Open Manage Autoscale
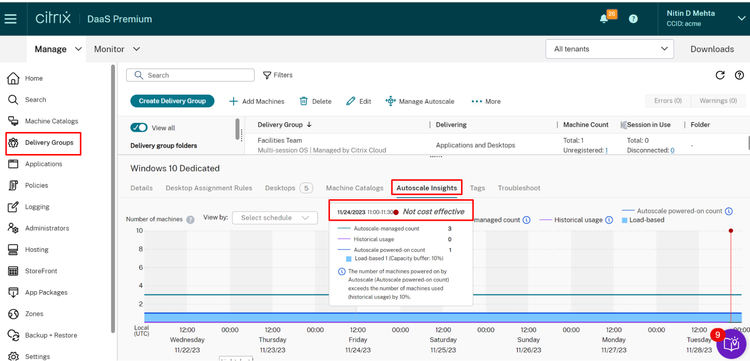 (420, 101)
